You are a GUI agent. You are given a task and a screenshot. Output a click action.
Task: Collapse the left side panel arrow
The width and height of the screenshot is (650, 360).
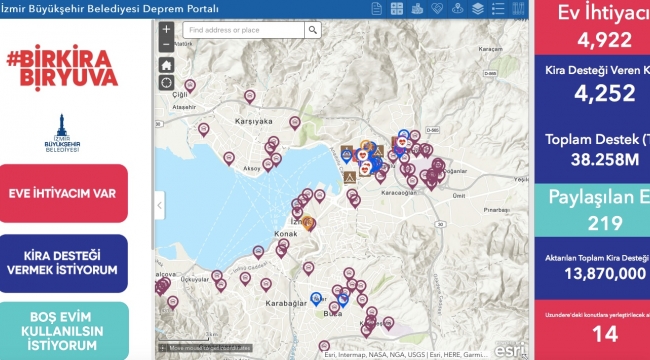pos(160,205)
